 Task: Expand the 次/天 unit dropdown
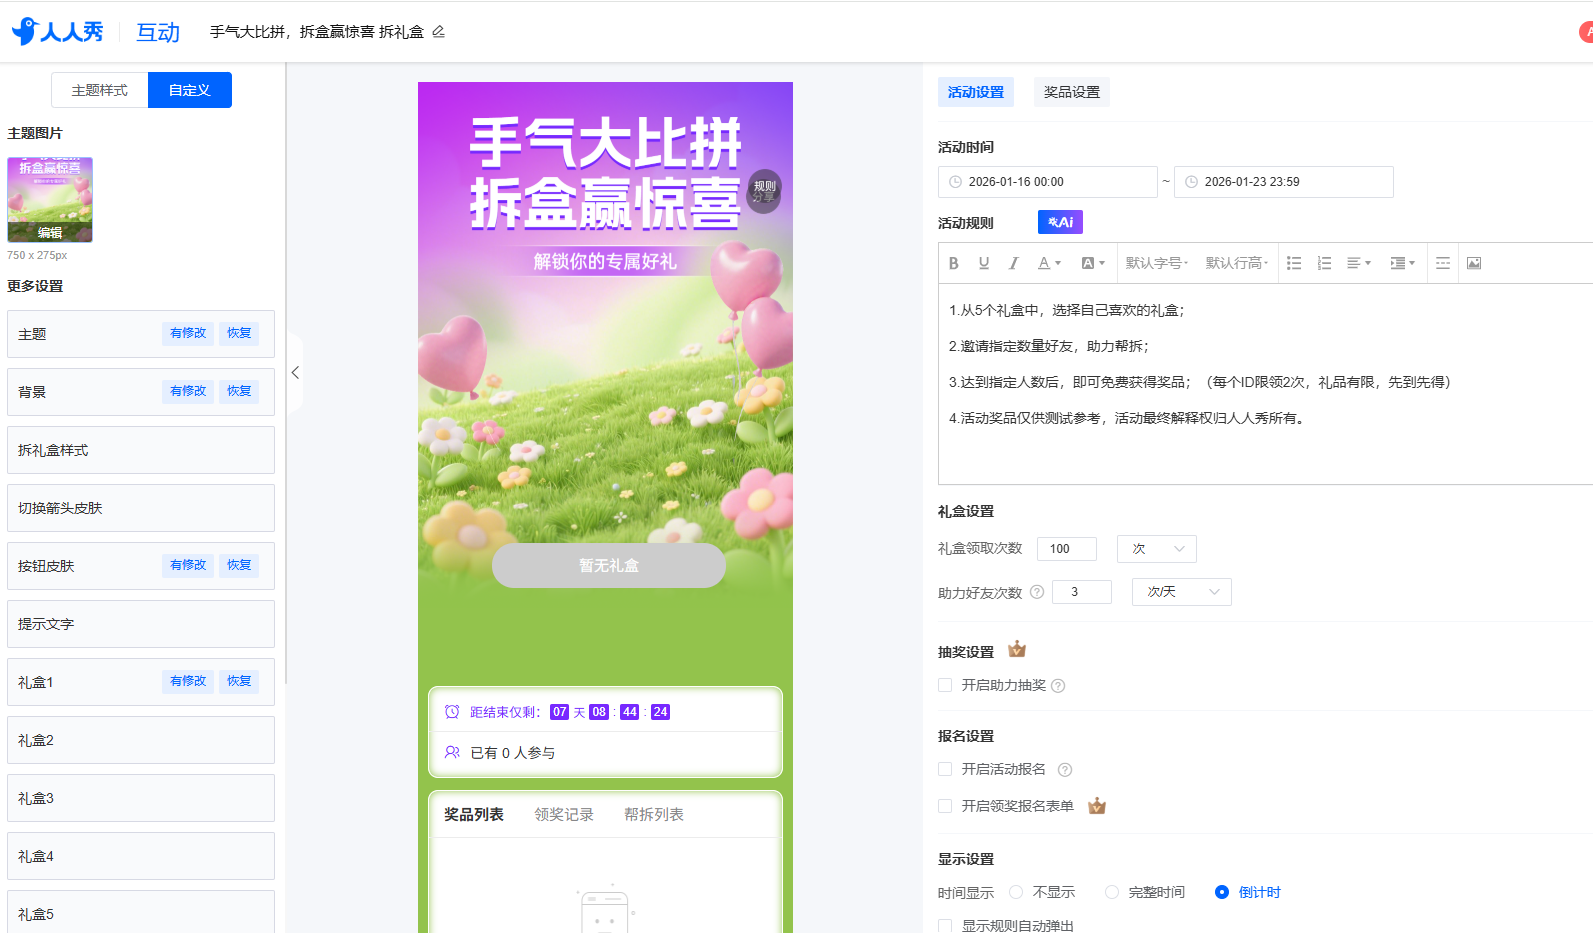pyautogui.click(x=1181, y=592)
